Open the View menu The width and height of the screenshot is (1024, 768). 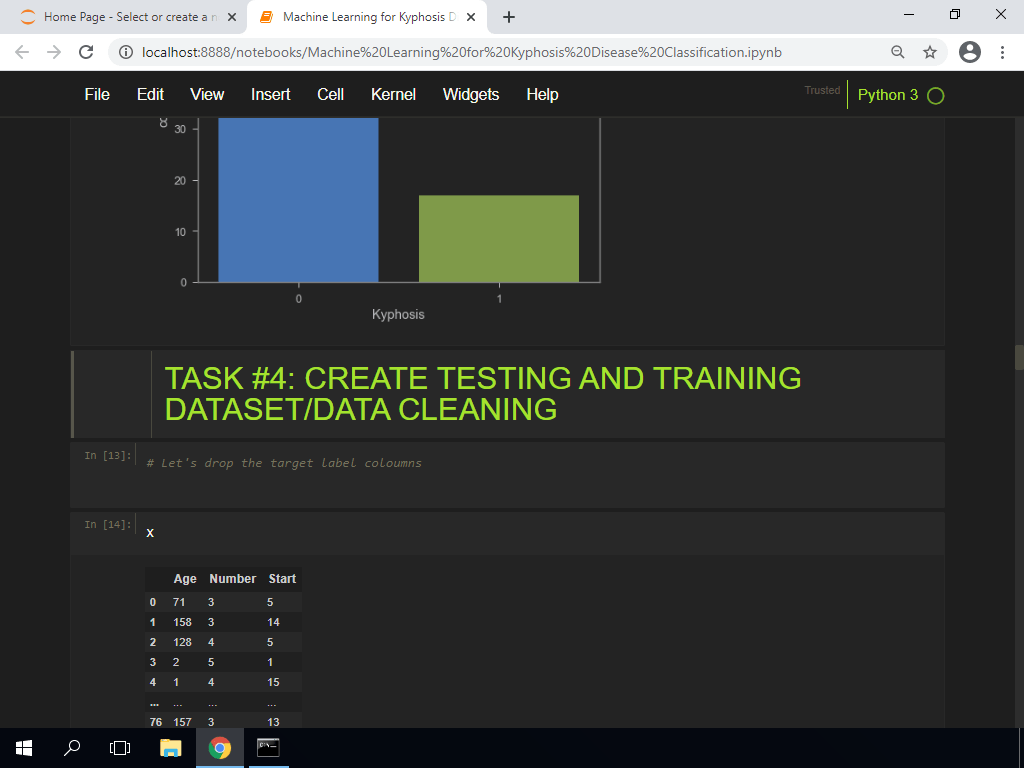pos(207,95)
